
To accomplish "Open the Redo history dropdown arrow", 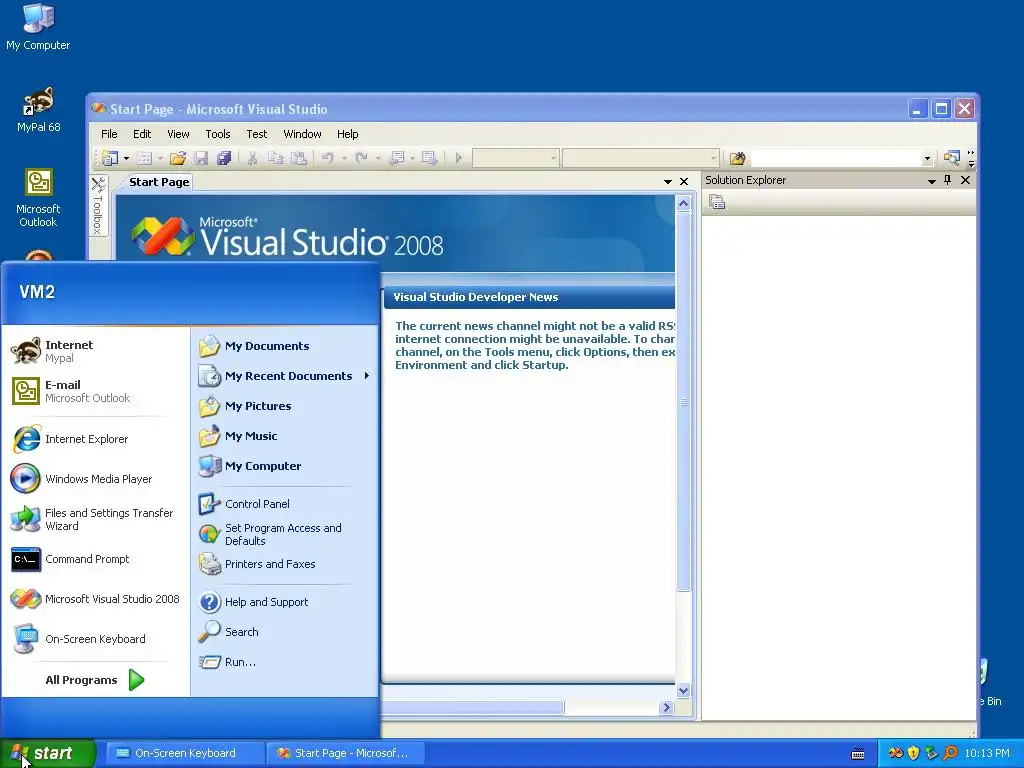I will 377,158.
